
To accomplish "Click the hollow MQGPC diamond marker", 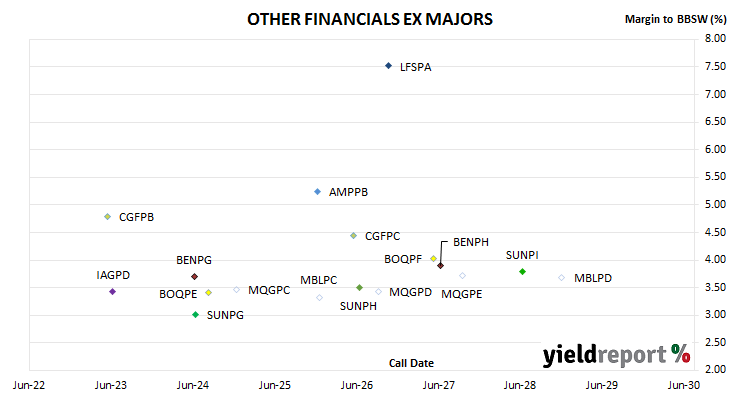I will [x=237, y=290].
